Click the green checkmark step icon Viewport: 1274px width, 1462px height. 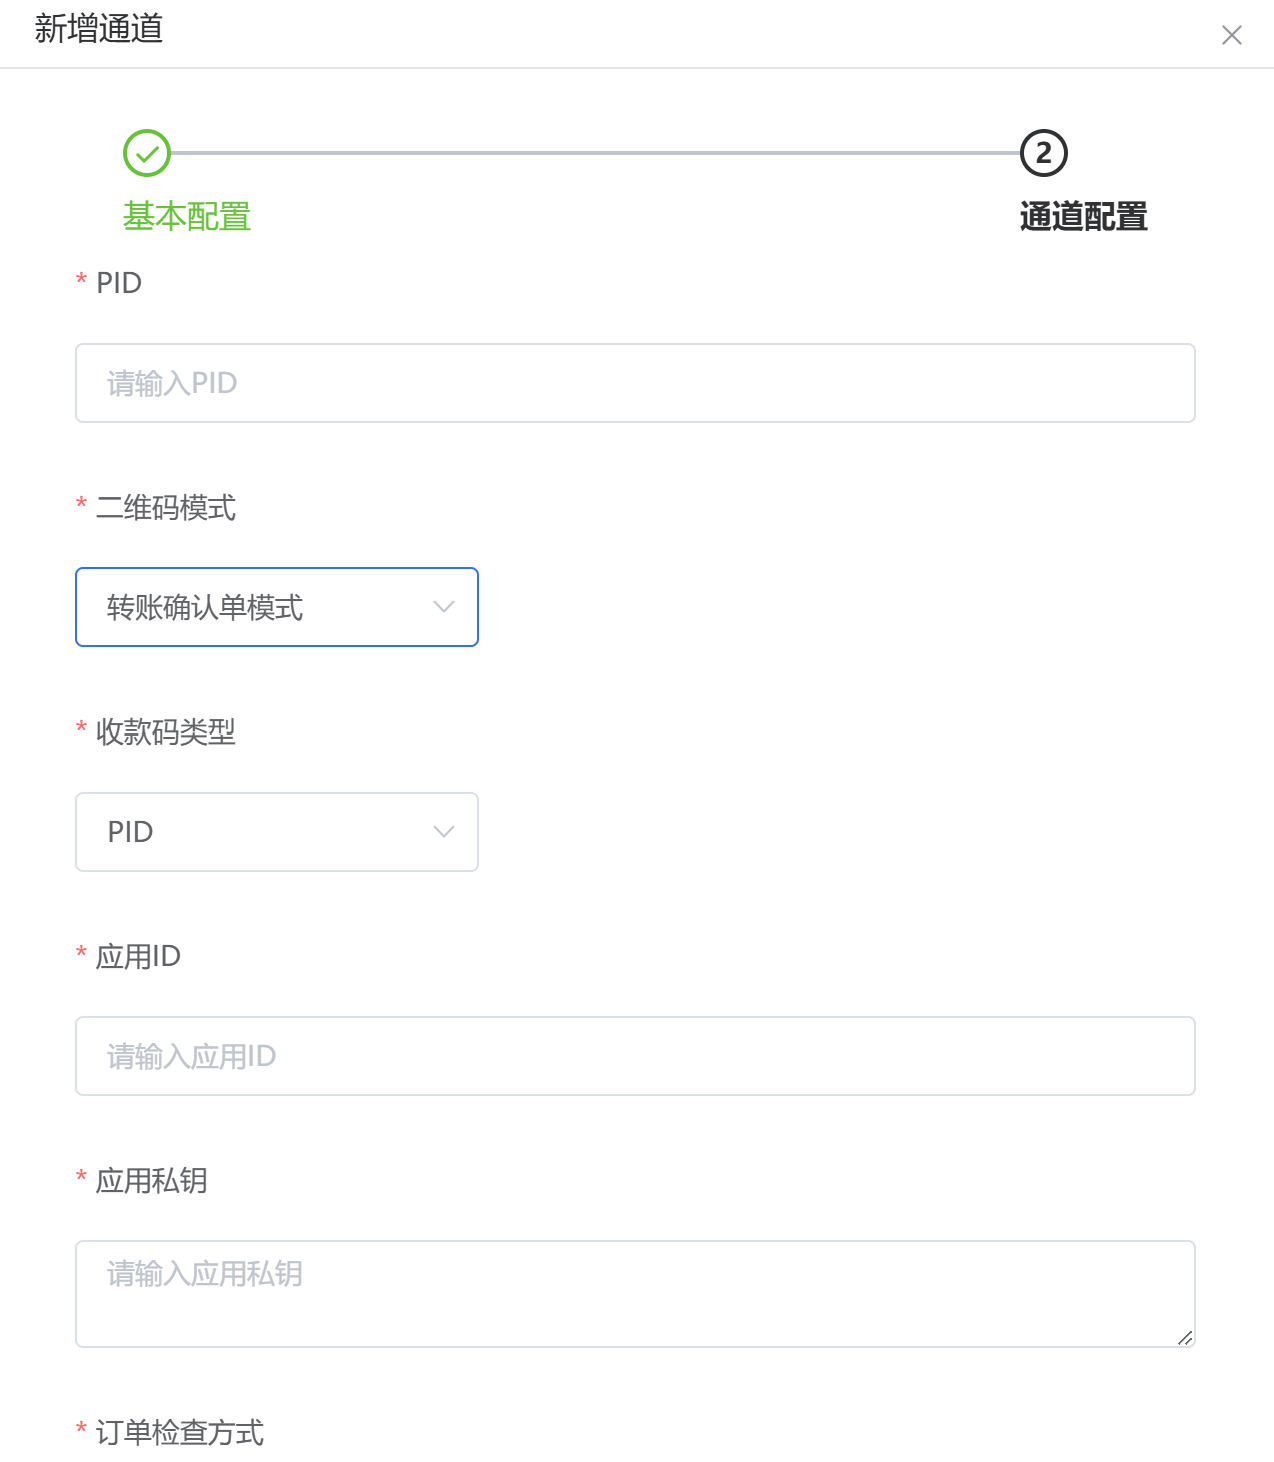coord(147,153)
